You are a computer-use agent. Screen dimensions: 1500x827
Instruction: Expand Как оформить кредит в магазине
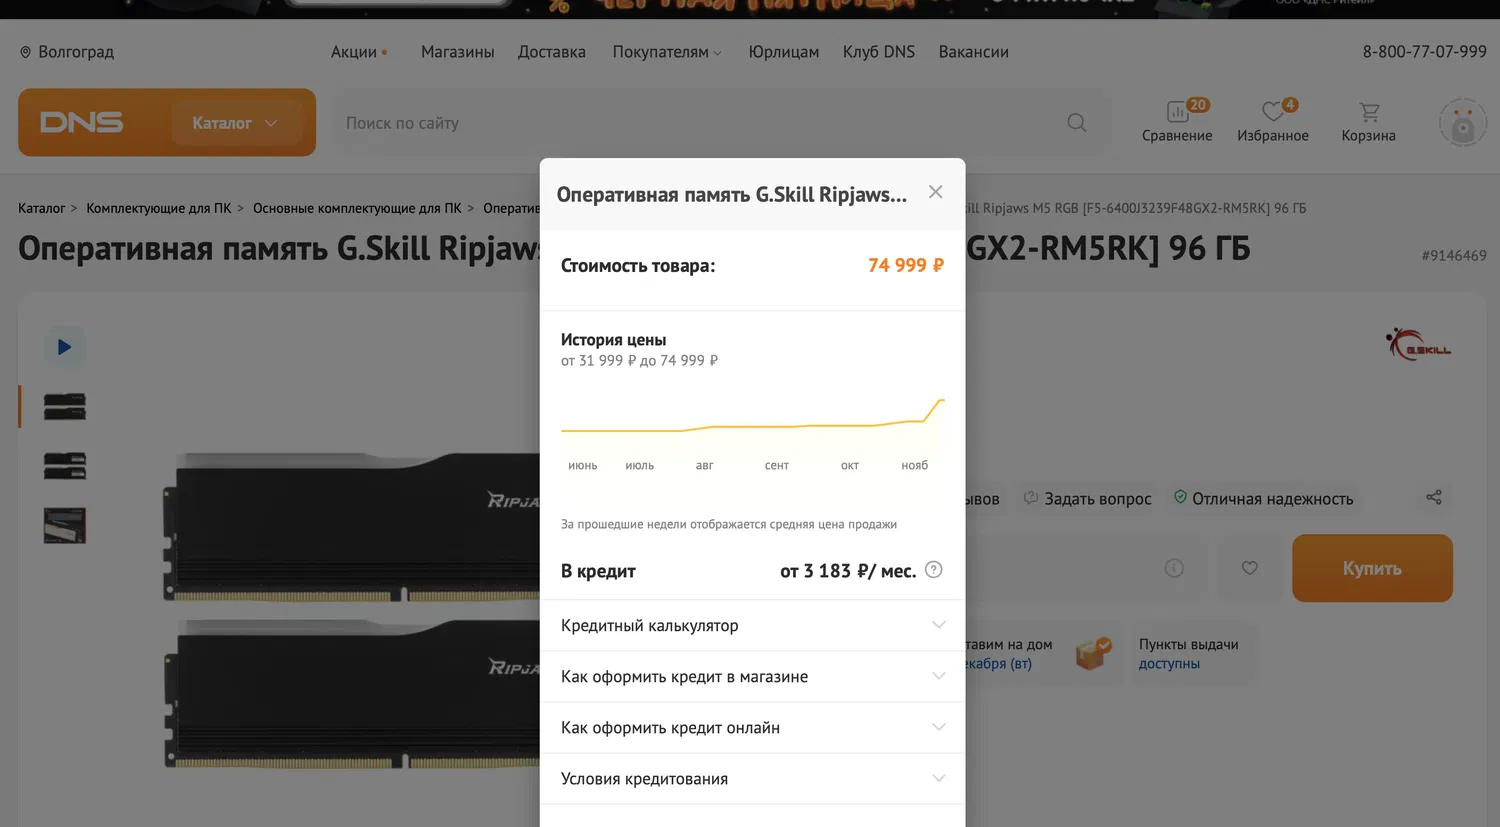(752, 677)
